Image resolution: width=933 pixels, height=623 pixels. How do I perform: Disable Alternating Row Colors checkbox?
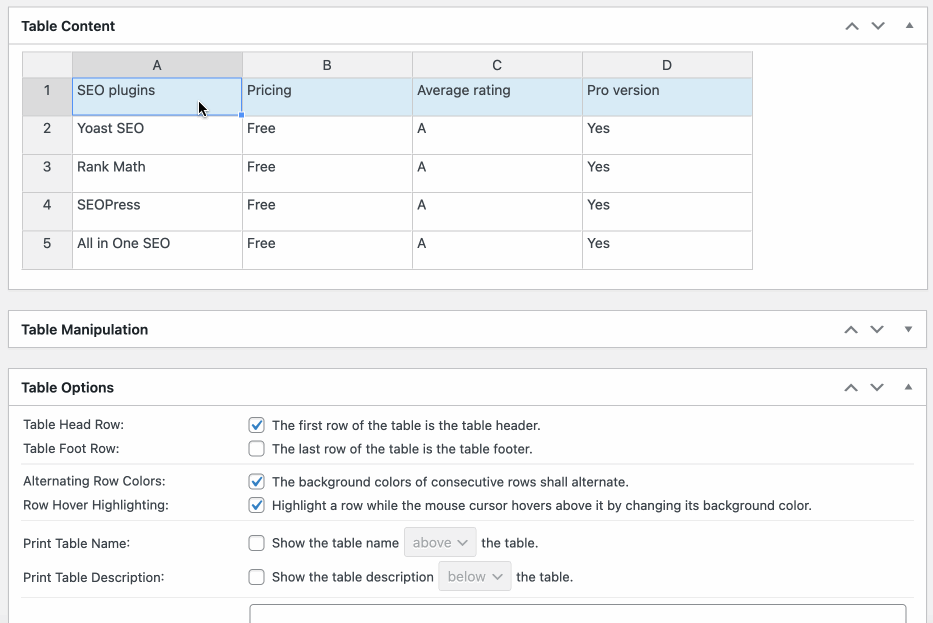(256, 481)
